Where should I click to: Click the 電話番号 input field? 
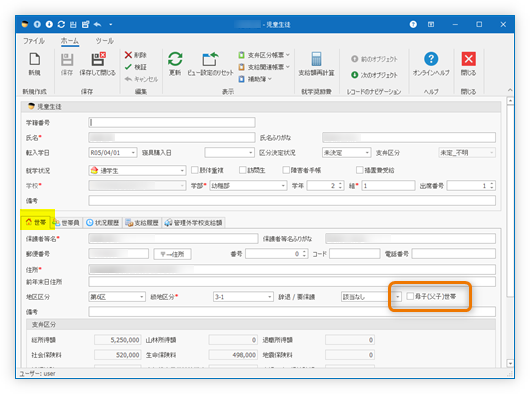coord(454,253)
